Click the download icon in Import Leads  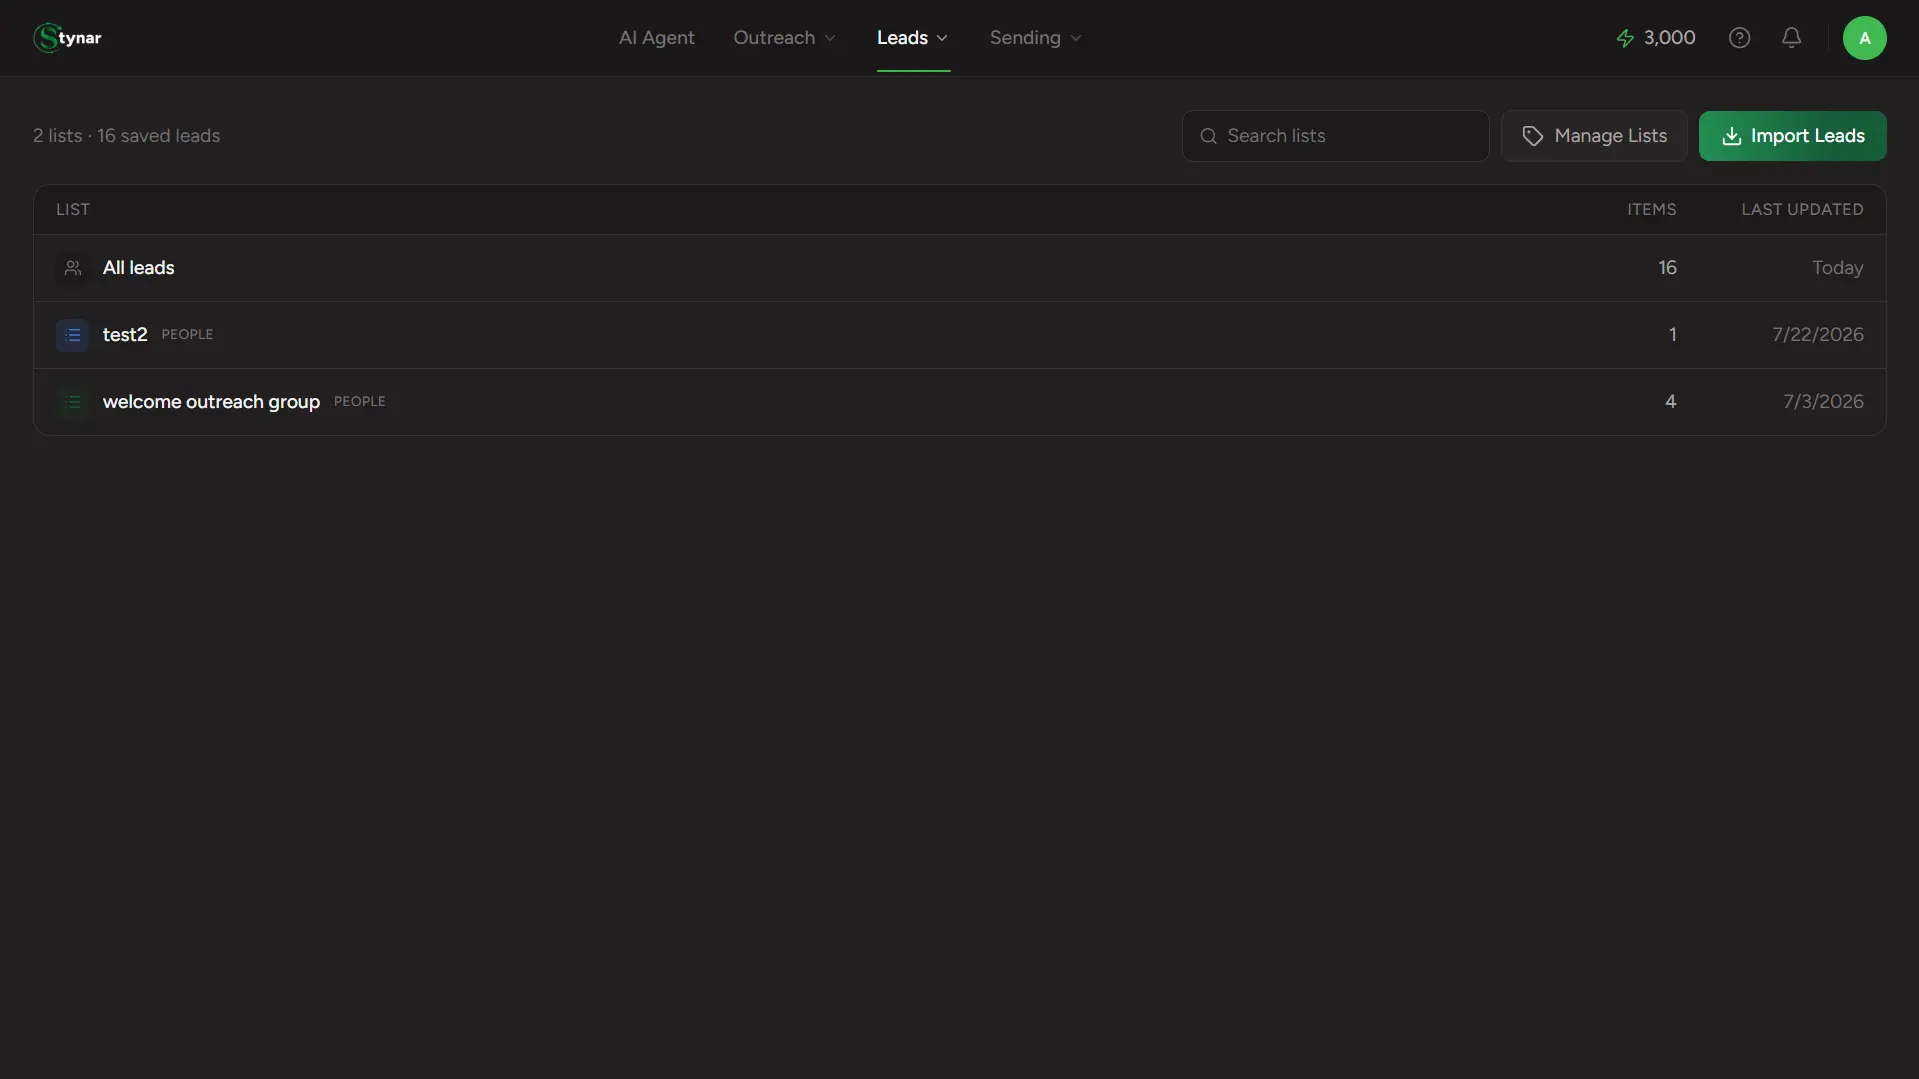pyautogui.click(x=1731, y=136)
